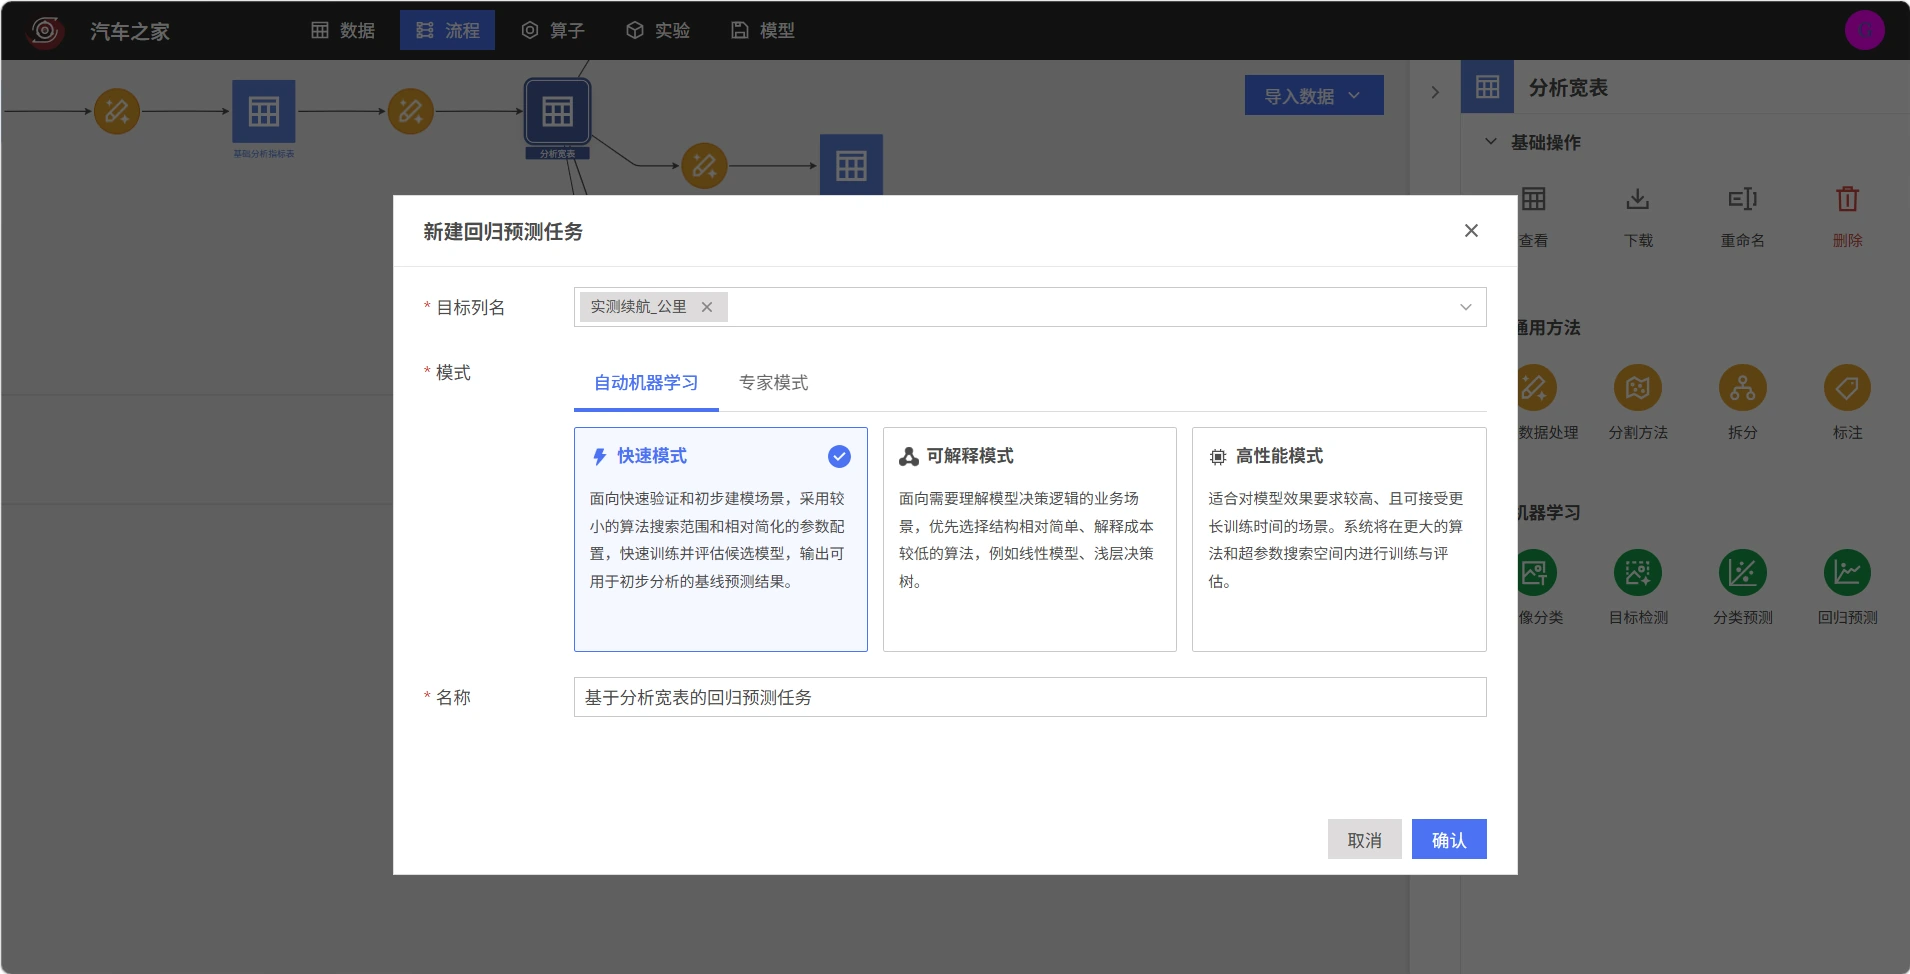Viewport: 1910px width, 974px height.
Task: Click the data-processing node before 分析宽表
Action: [411, 111]
